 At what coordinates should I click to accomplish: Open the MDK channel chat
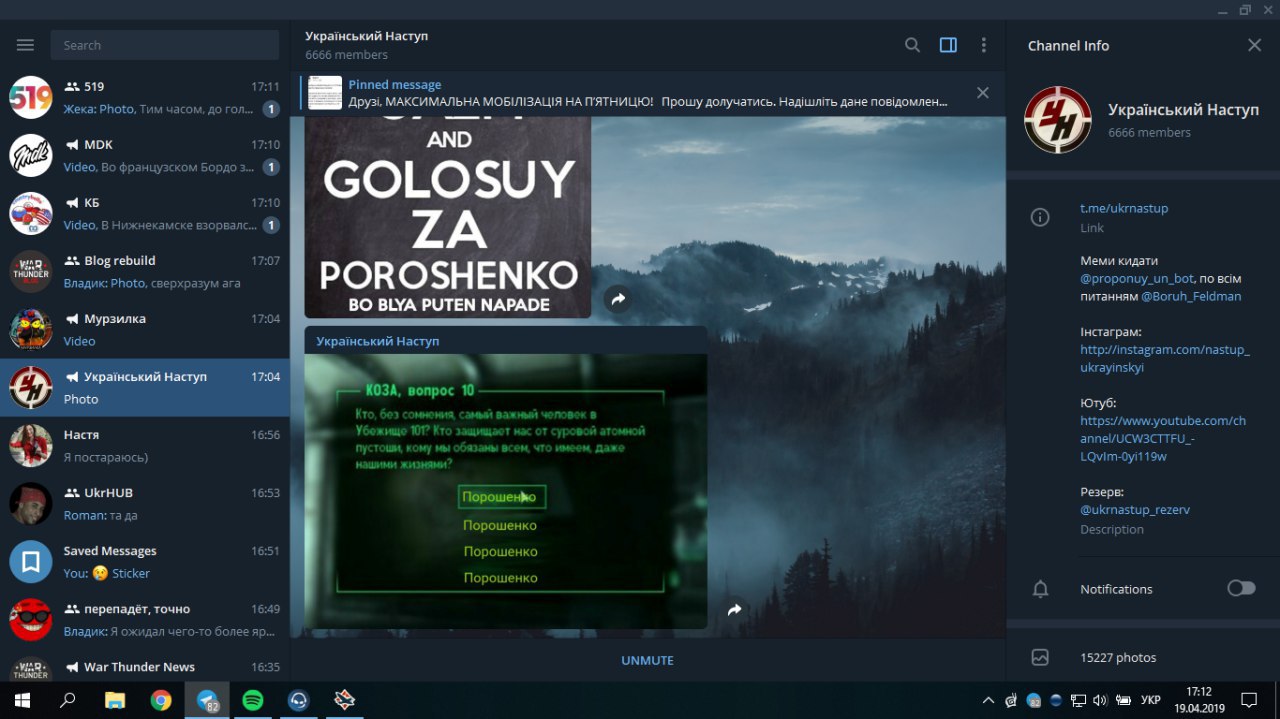[x=145, y=156]
